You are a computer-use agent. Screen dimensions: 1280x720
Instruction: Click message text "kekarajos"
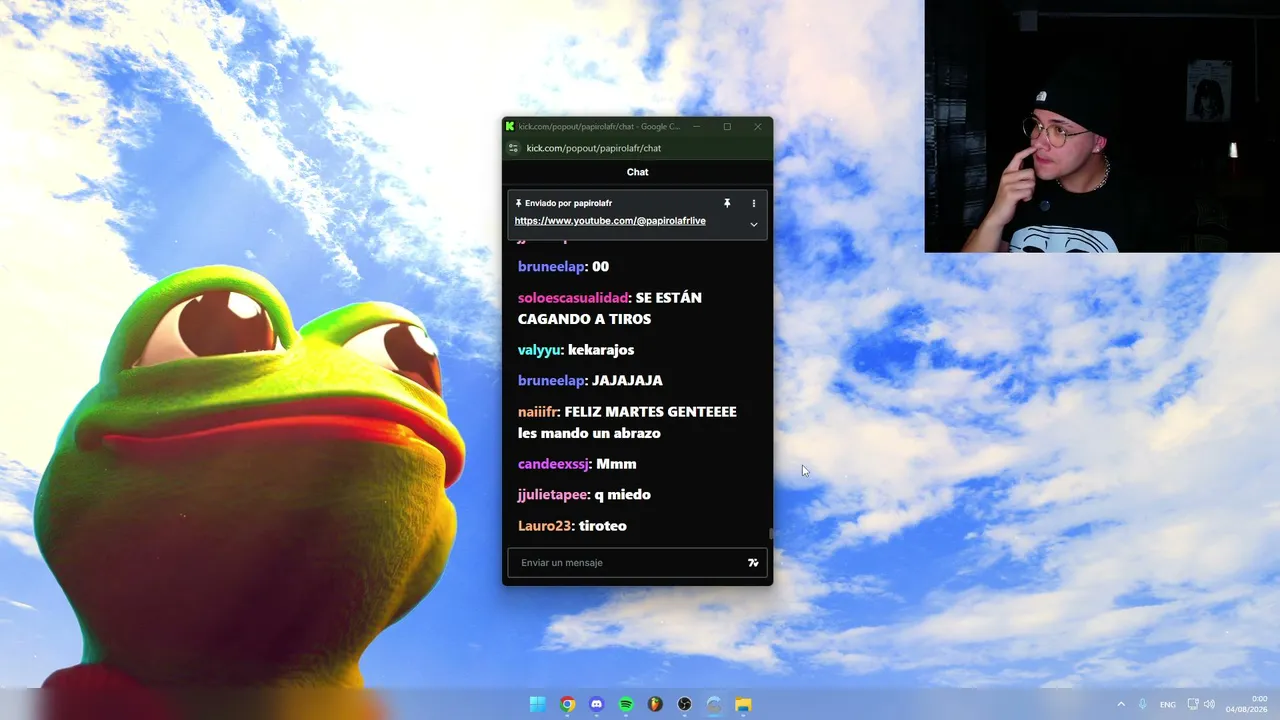click(x=601, y=350)
